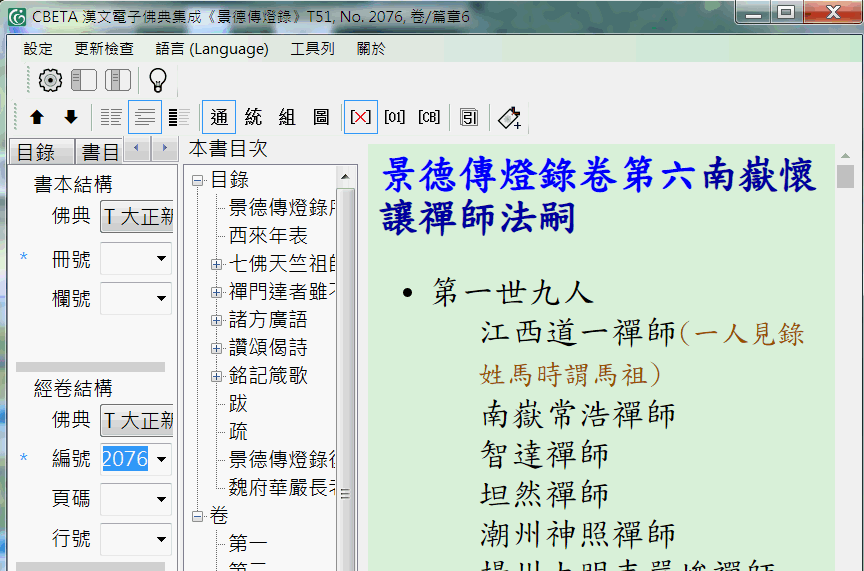Open the settings gear icon
The height and width of the screenshot is (571, 864).
point(50,81)
